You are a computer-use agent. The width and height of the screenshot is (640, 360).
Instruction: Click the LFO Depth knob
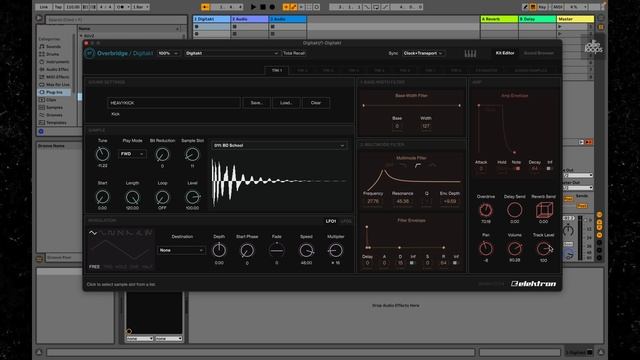219,250
